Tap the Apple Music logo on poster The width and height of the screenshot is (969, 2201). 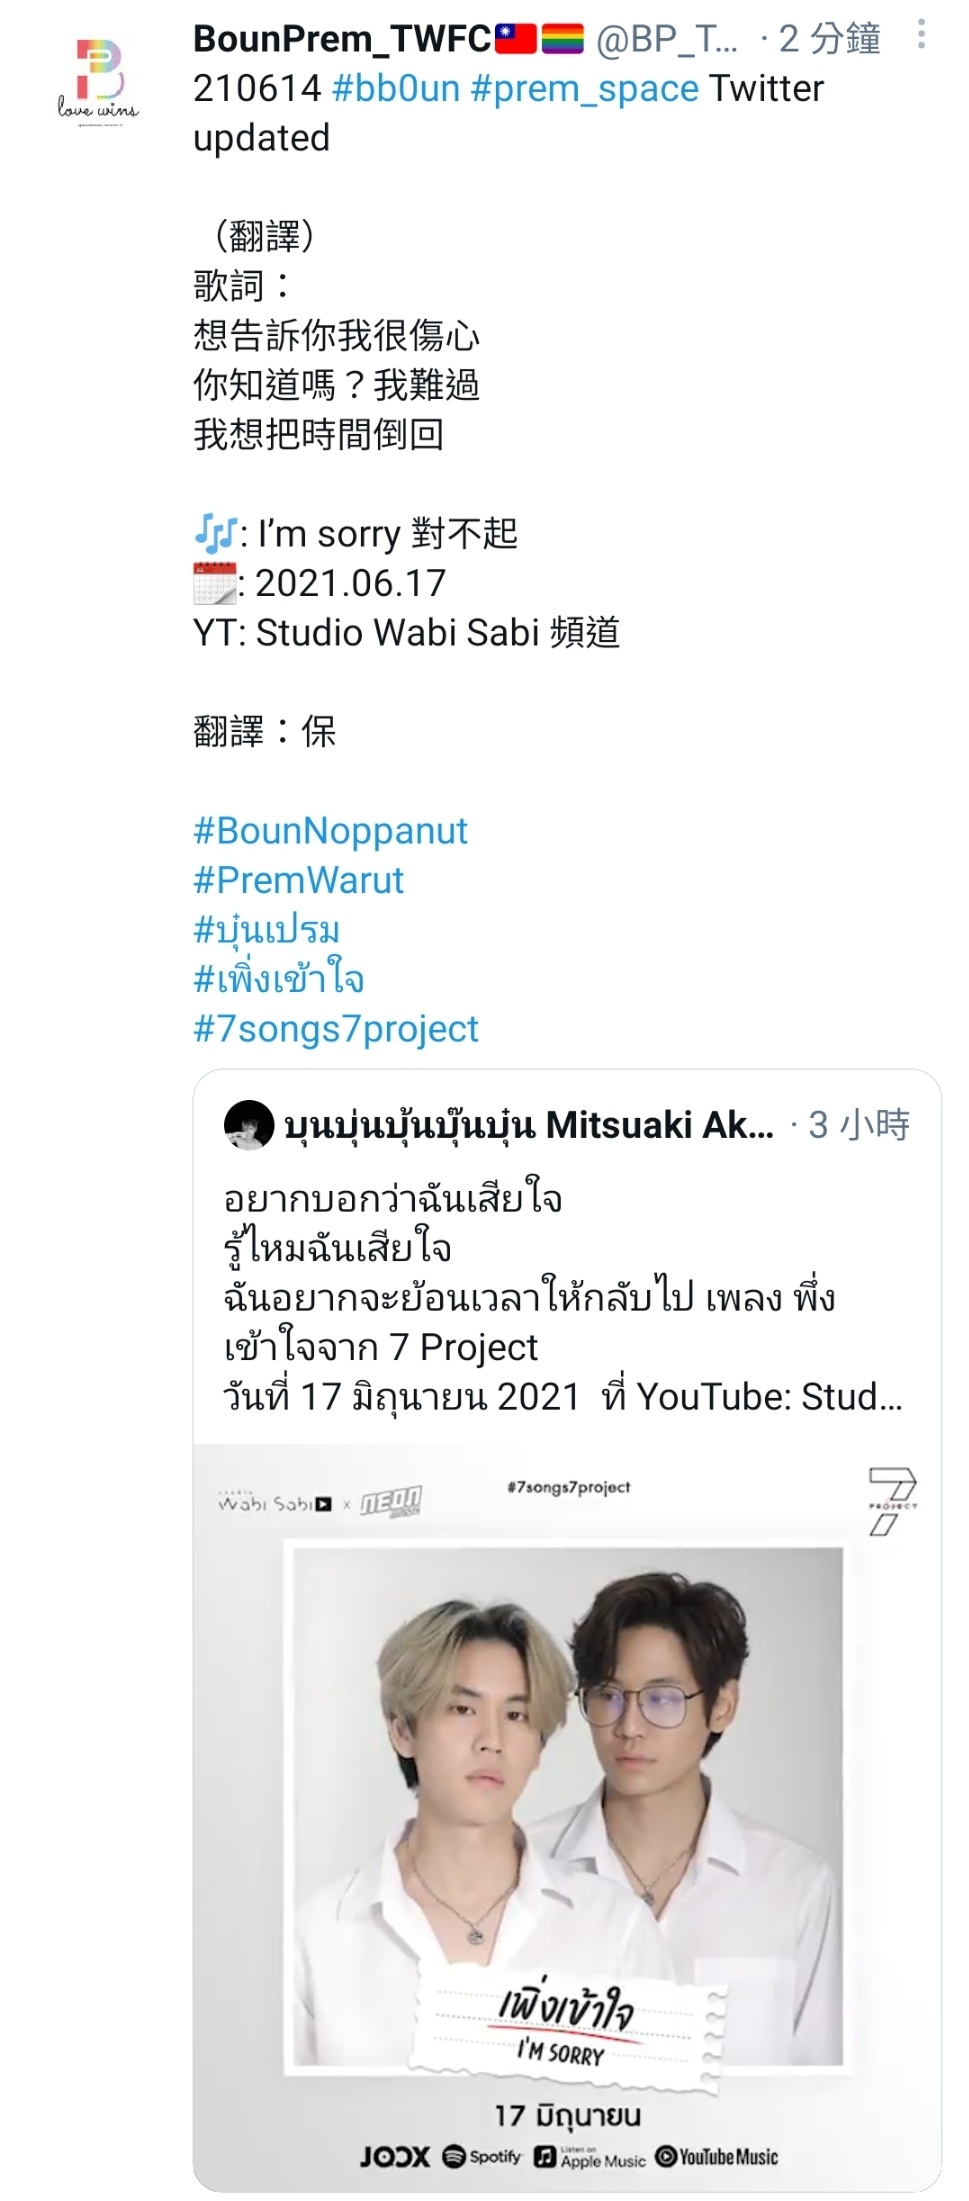pyautogui.click(x=590, y=2156)
